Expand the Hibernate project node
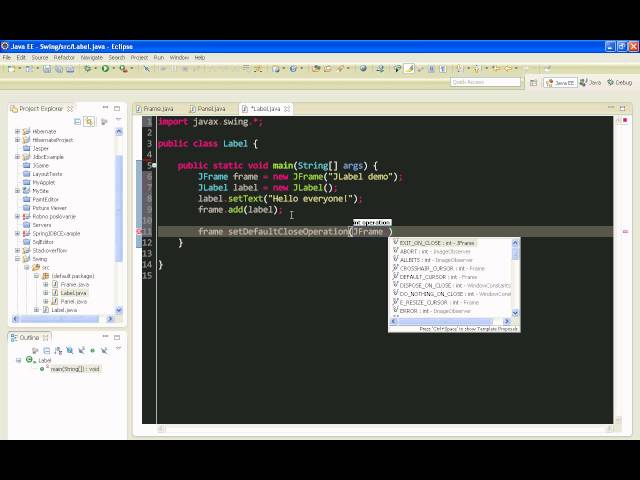This screenshot has width=640, height=480. coord(17,131)
